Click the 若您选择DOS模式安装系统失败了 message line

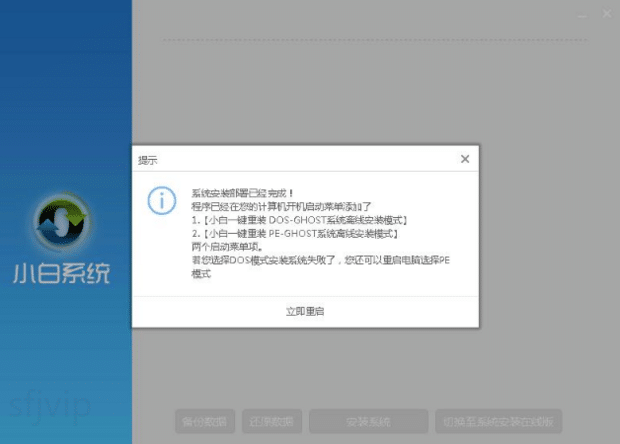click(x=320, y=259)
